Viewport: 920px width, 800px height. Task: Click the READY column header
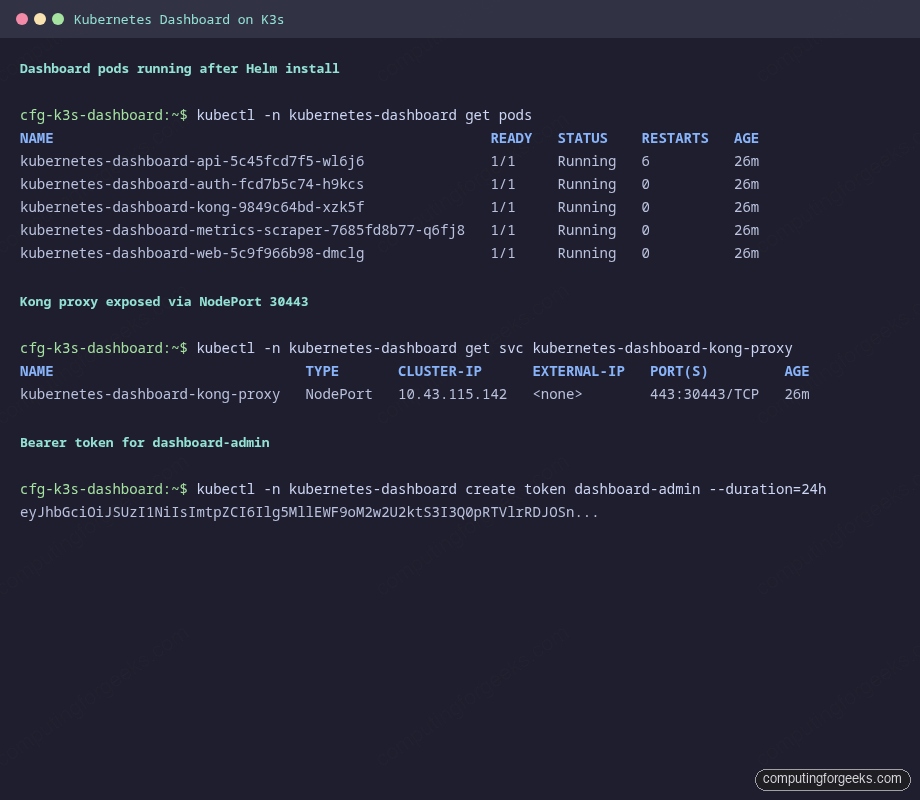511,138
